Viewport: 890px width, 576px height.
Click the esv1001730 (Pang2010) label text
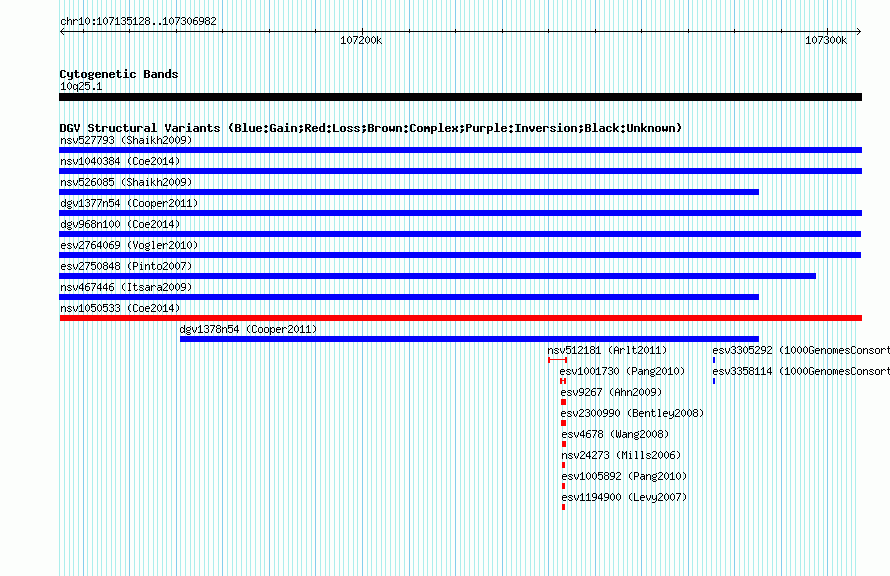coord(622,371)
